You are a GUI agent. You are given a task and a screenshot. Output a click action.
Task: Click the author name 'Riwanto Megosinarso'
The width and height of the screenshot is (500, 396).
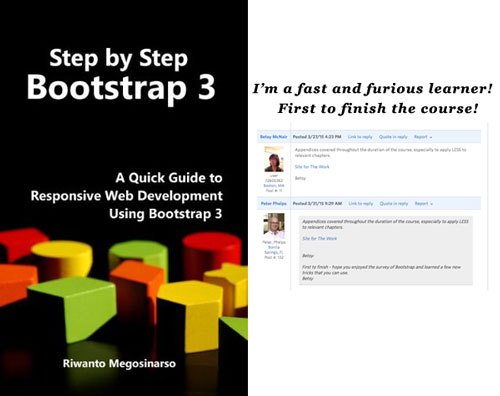(119, 363)
